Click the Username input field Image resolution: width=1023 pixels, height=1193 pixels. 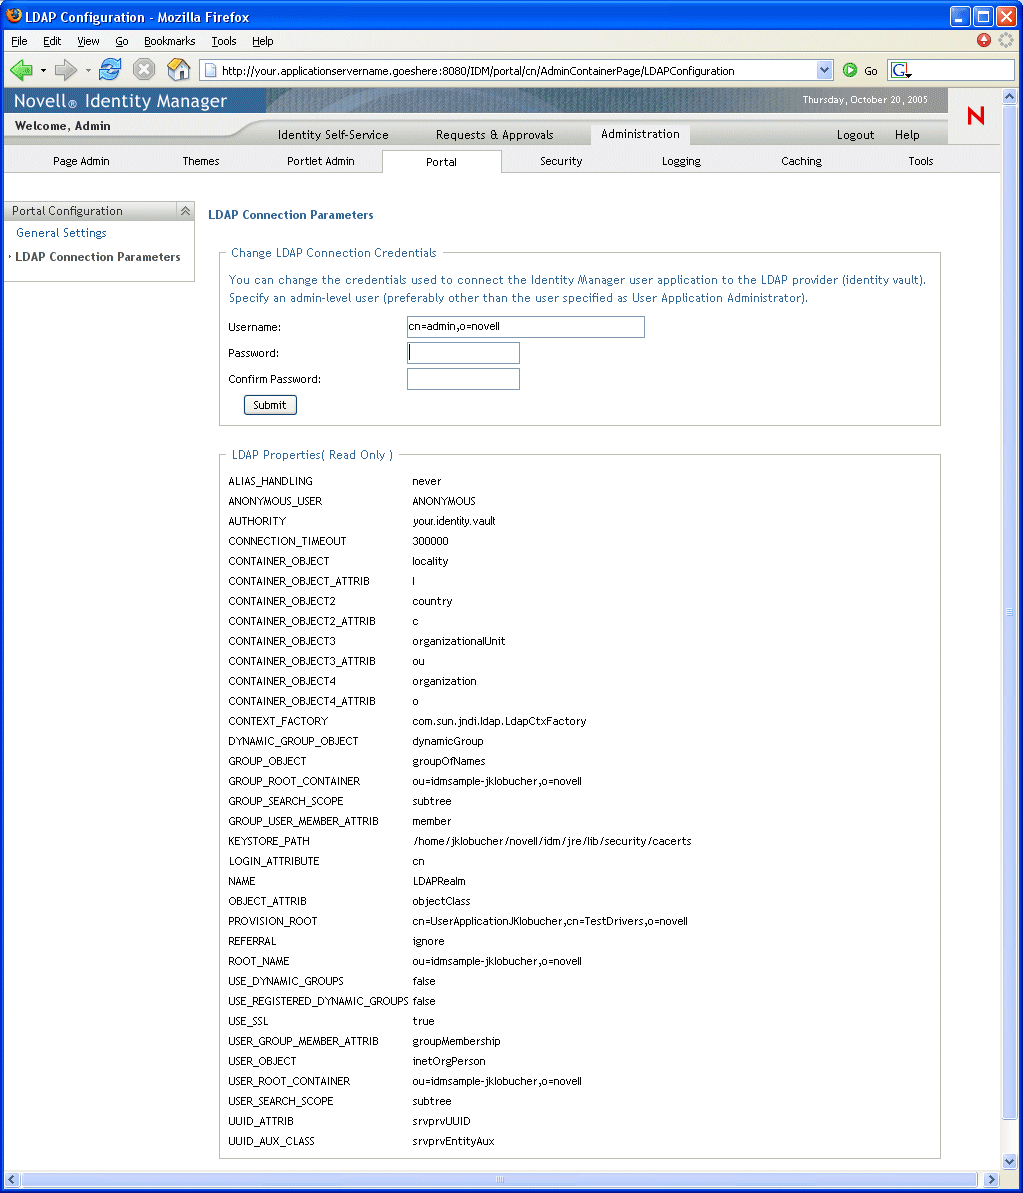point(526,326)
